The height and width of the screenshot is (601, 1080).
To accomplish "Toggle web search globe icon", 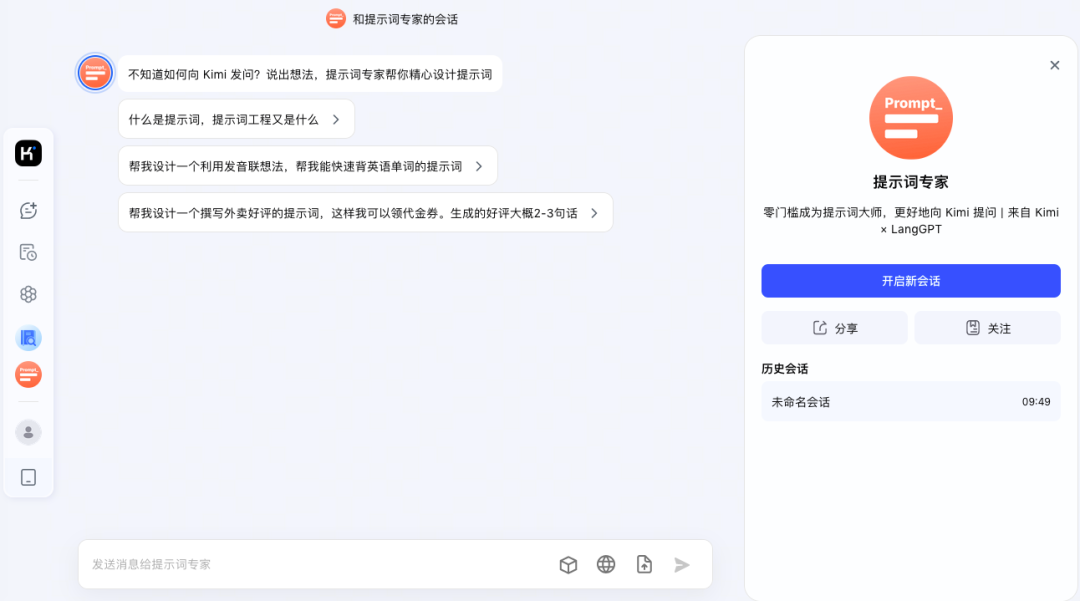I will (x=606, y=565).
